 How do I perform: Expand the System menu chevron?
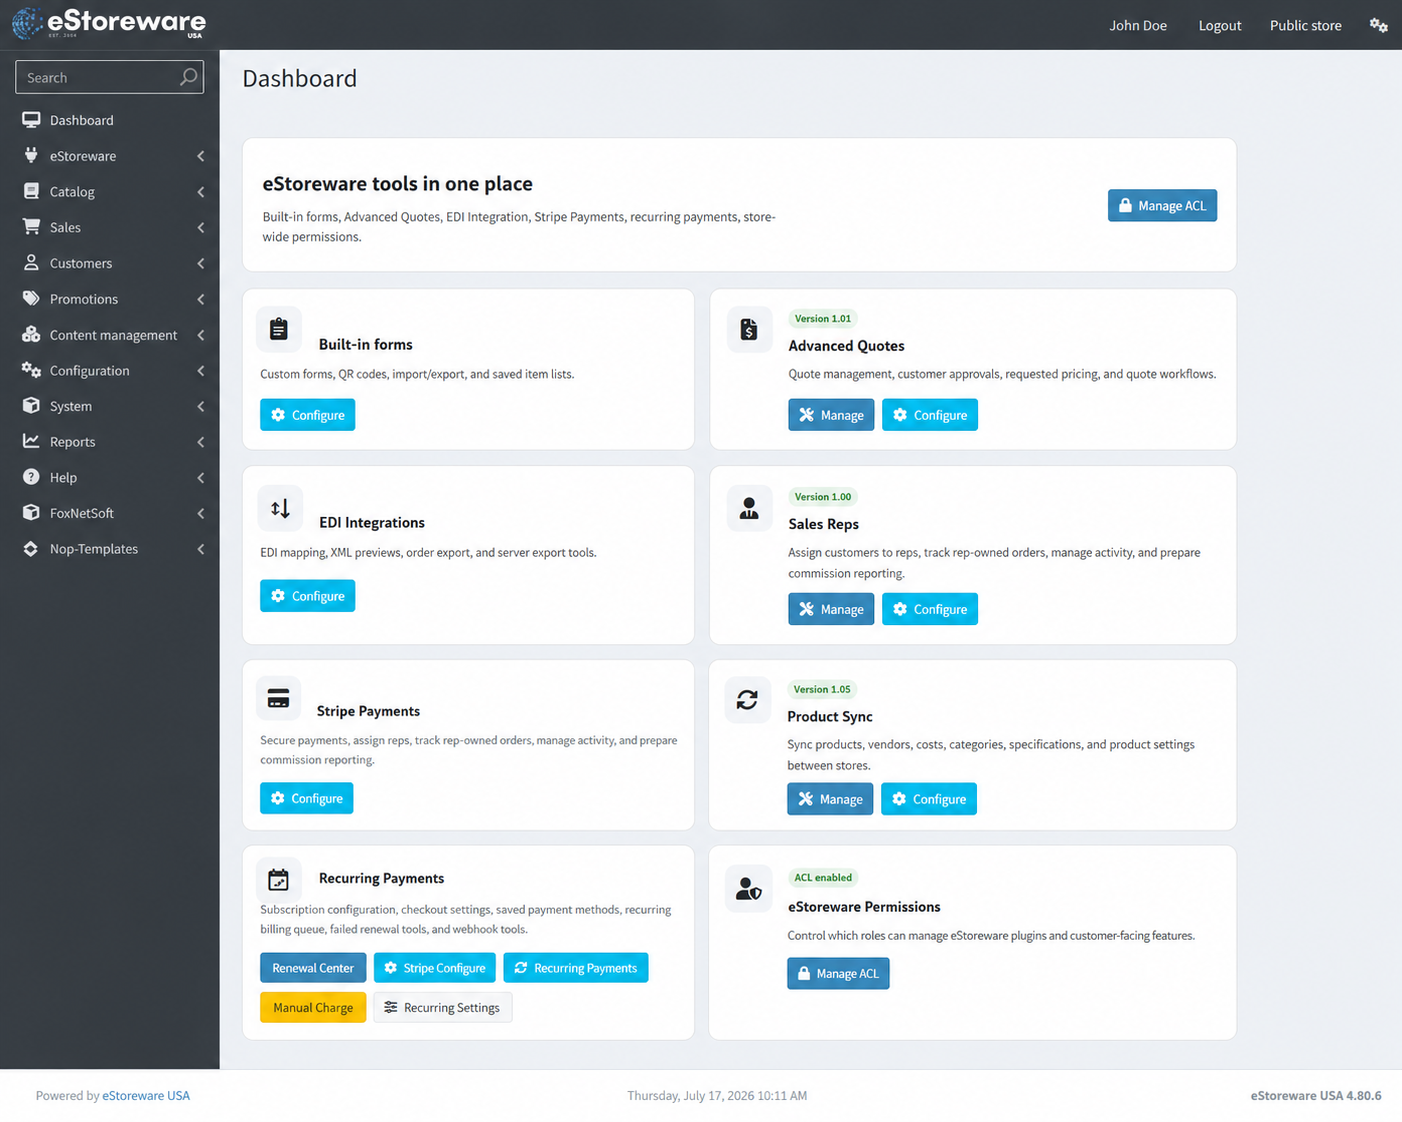coord(201,406)
